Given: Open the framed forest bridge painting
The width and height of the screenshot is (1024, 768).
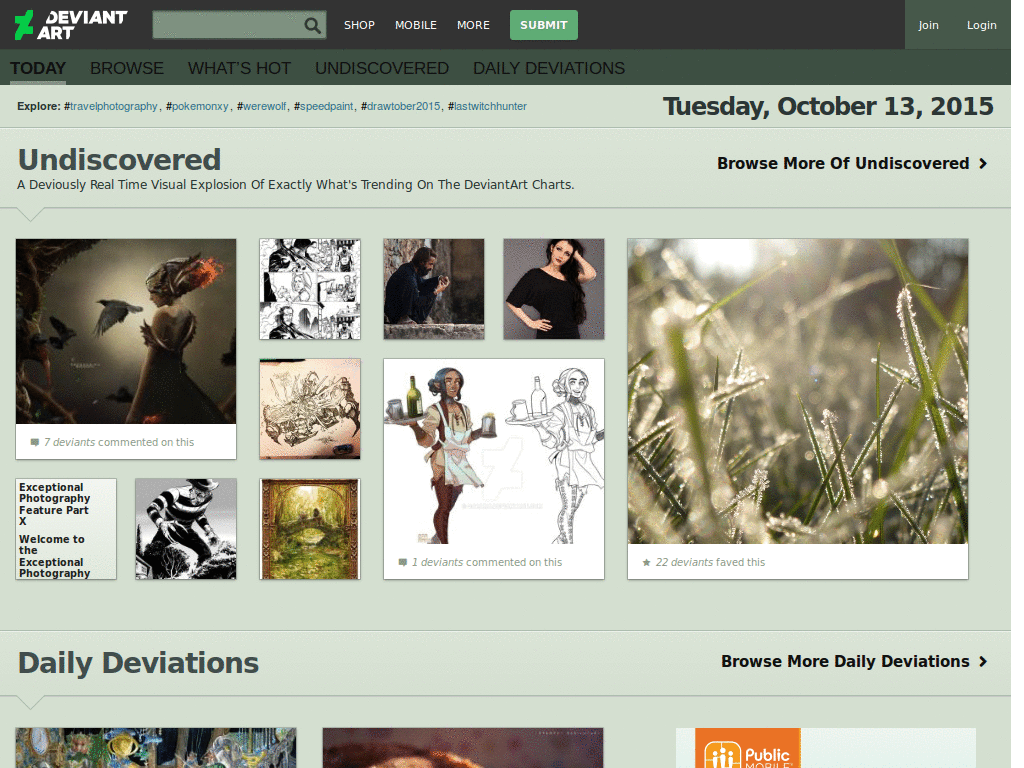Looking at the screenshot, I should pos(310,529).
